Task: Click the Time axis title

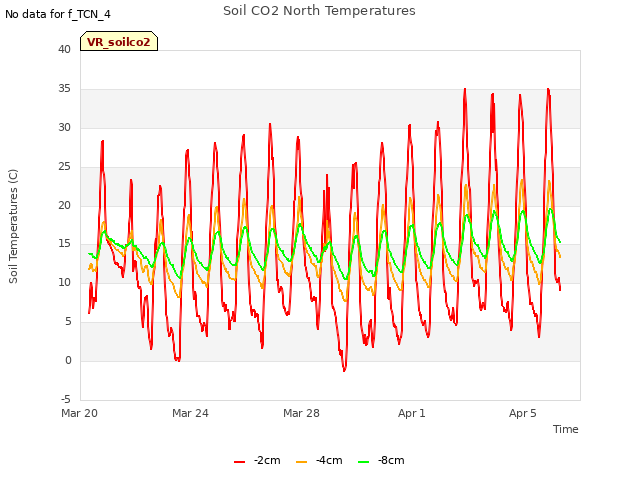Action: [566, 429]
